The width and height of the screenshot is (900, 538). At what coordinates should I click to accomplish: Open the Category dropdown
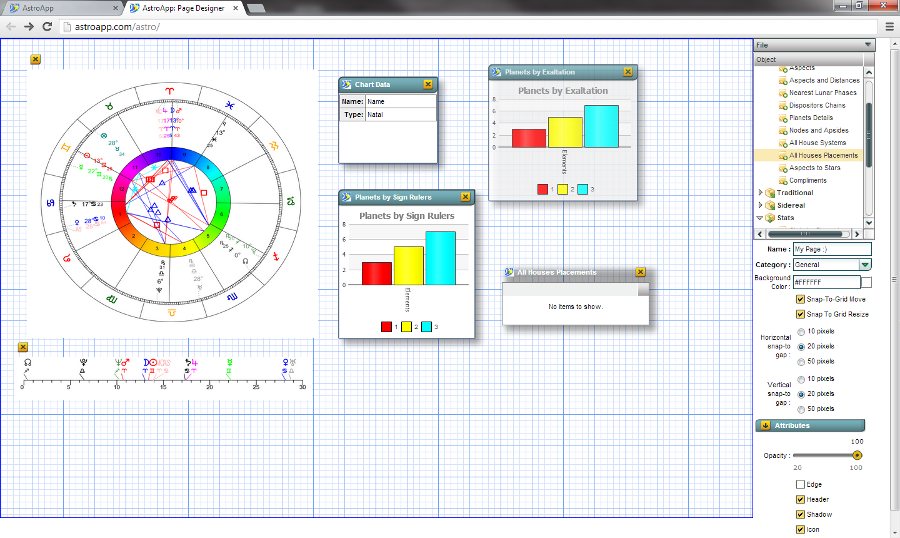pyautogui.click(x=865, y=265)
